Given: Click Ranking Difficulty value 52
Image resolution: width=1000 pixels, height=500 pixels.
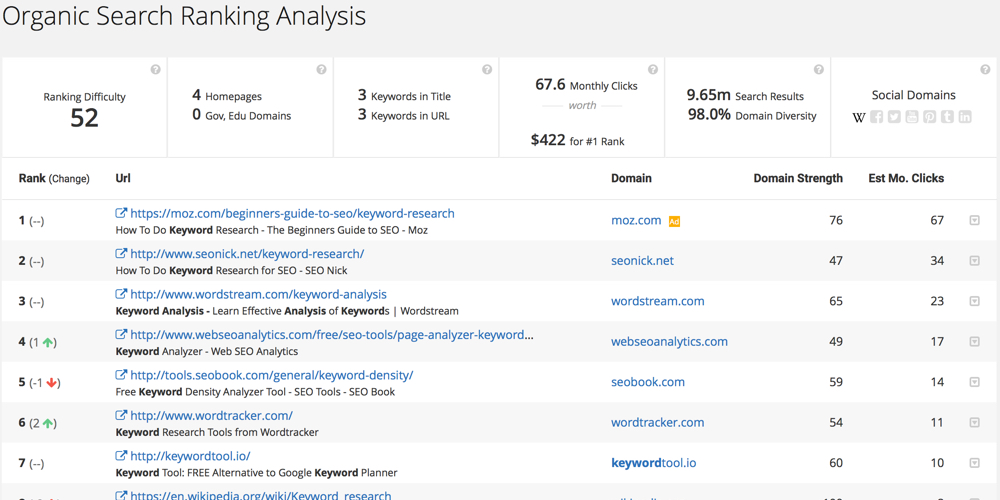Looking at the screenshot, I should click(84, 118).
